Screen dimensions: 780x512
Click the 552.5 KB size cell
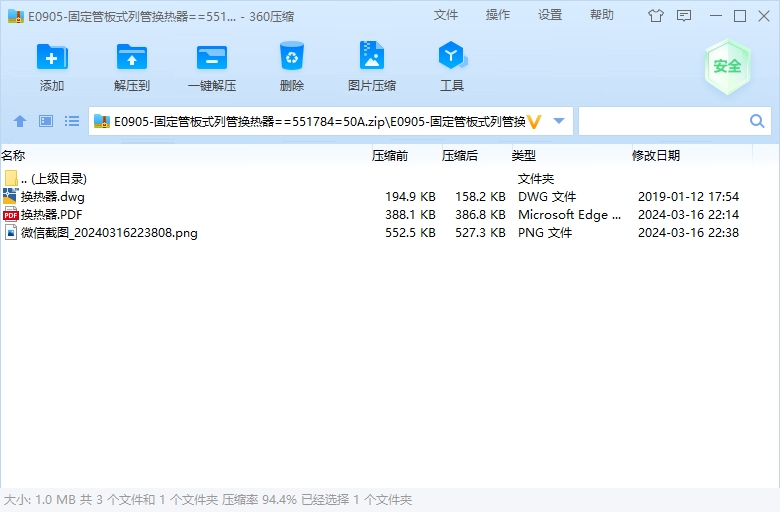tap(410, 232)
